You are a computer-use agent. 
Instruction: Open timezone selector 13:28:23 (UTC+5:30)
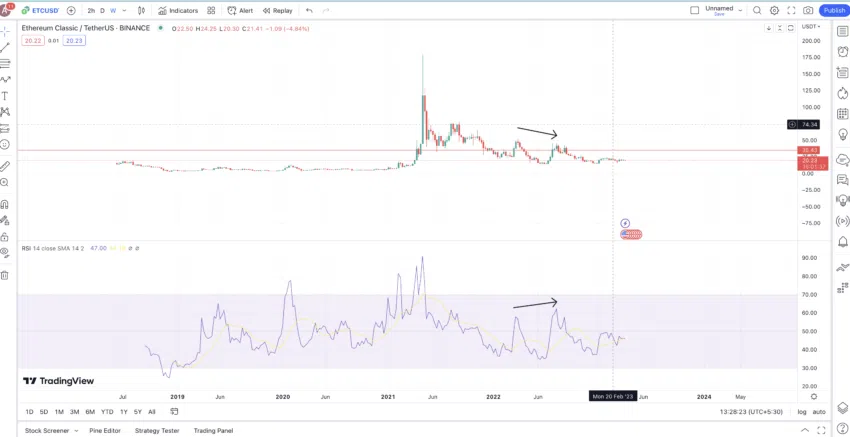(x=751, y=412)
